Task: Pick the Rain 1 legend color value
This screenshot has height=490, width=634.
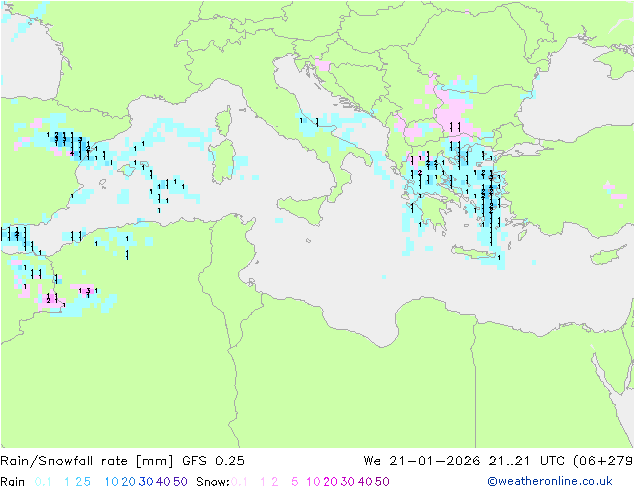Action: (x=67, y=482)
